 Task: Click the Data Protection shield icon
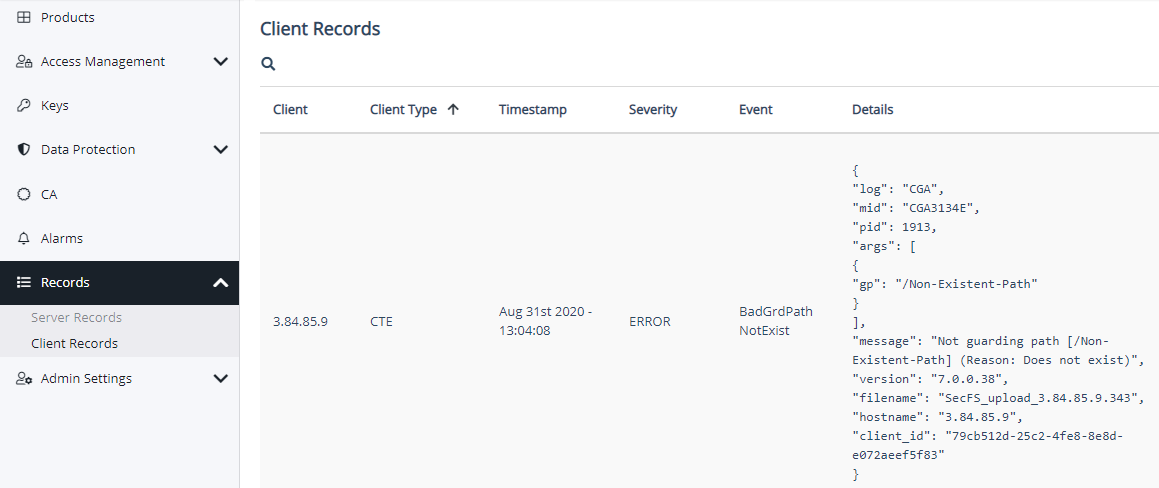point(24,150)
